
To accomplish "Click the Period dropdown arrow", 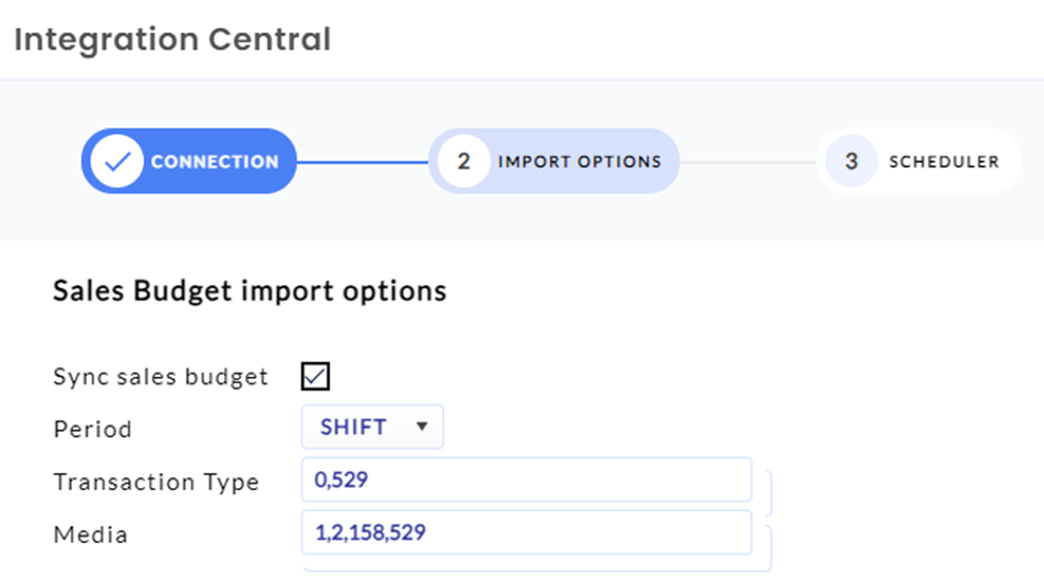I will [421, 427].
